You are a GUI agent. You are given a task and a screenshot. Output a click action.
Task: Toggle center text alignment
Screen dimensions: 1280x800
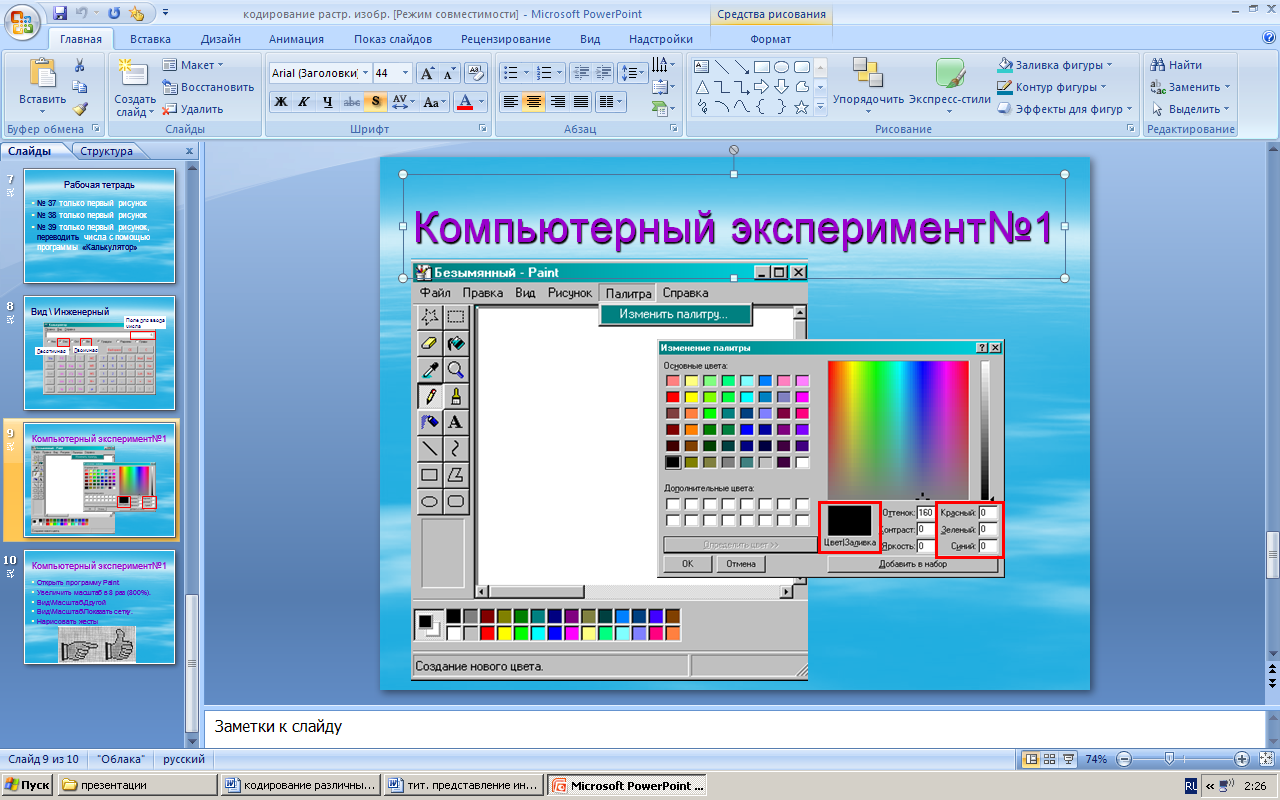click(534, 102)
